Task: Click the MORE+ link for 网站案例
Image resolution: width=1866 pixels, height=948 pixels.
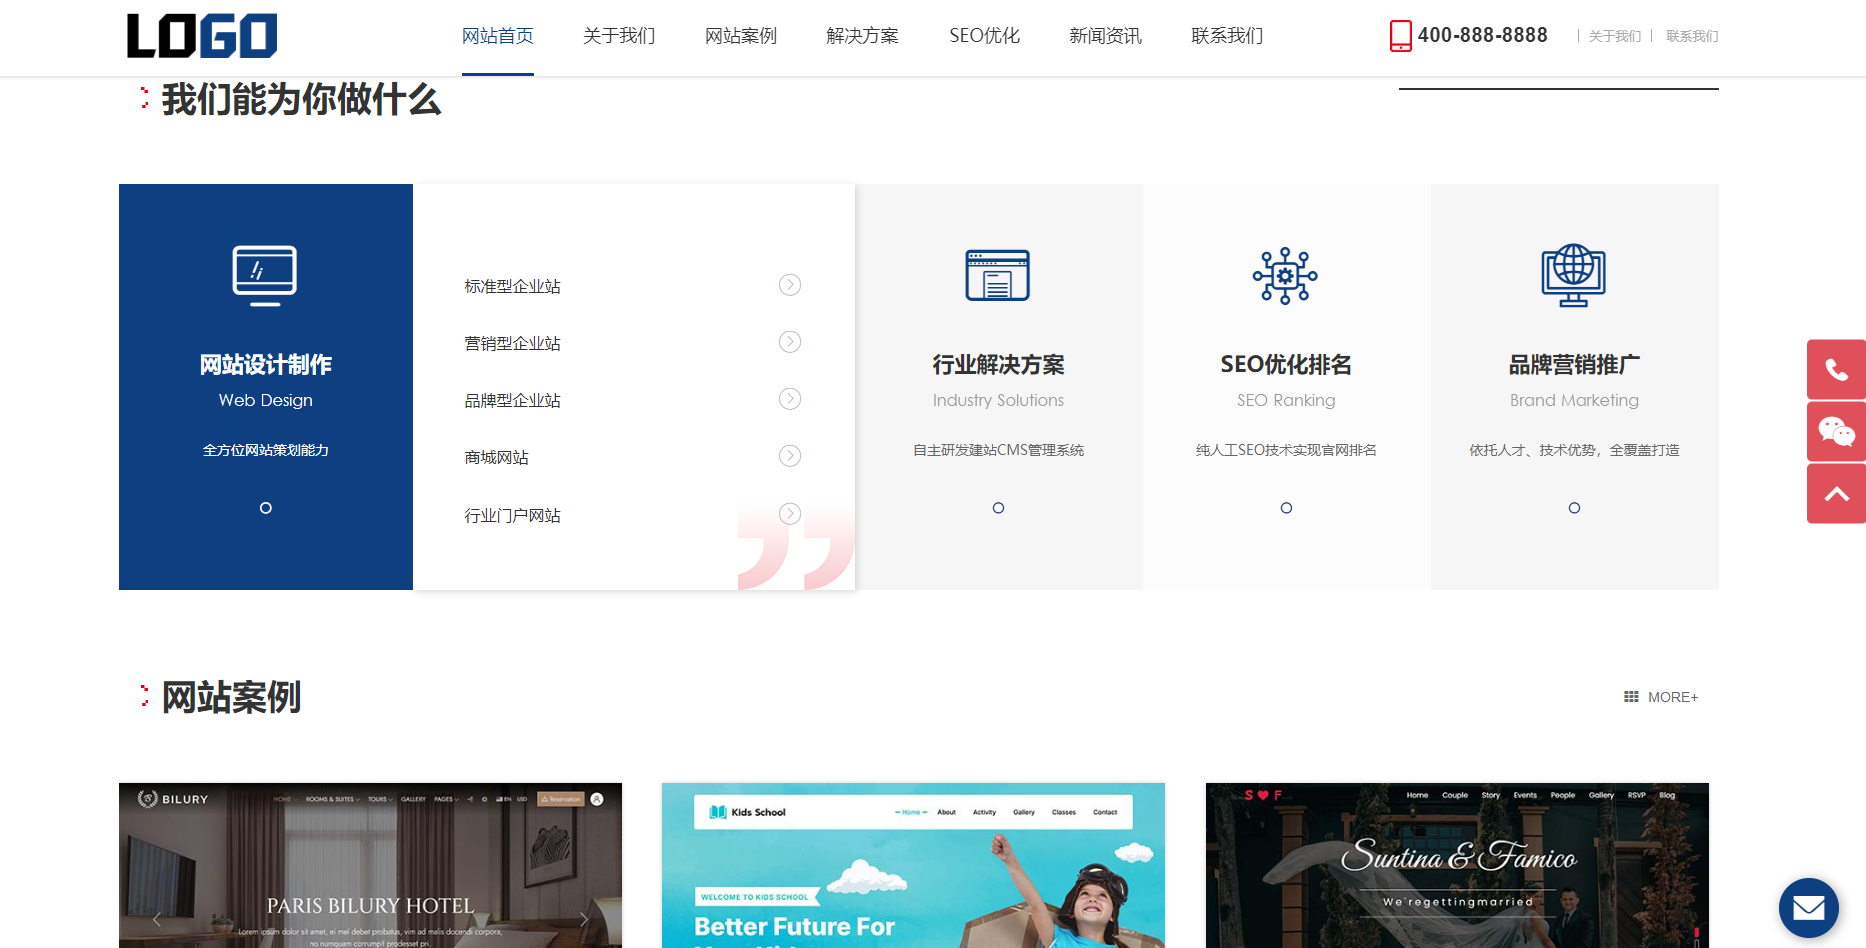Action: [x=1671, y=697]
